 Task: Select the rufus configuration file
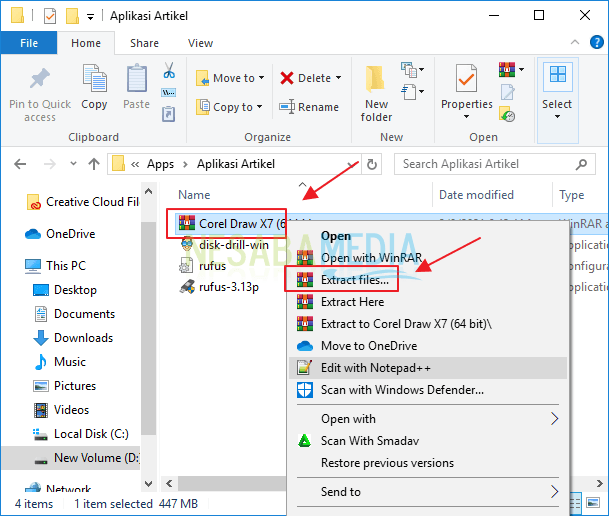coord(203,266)
